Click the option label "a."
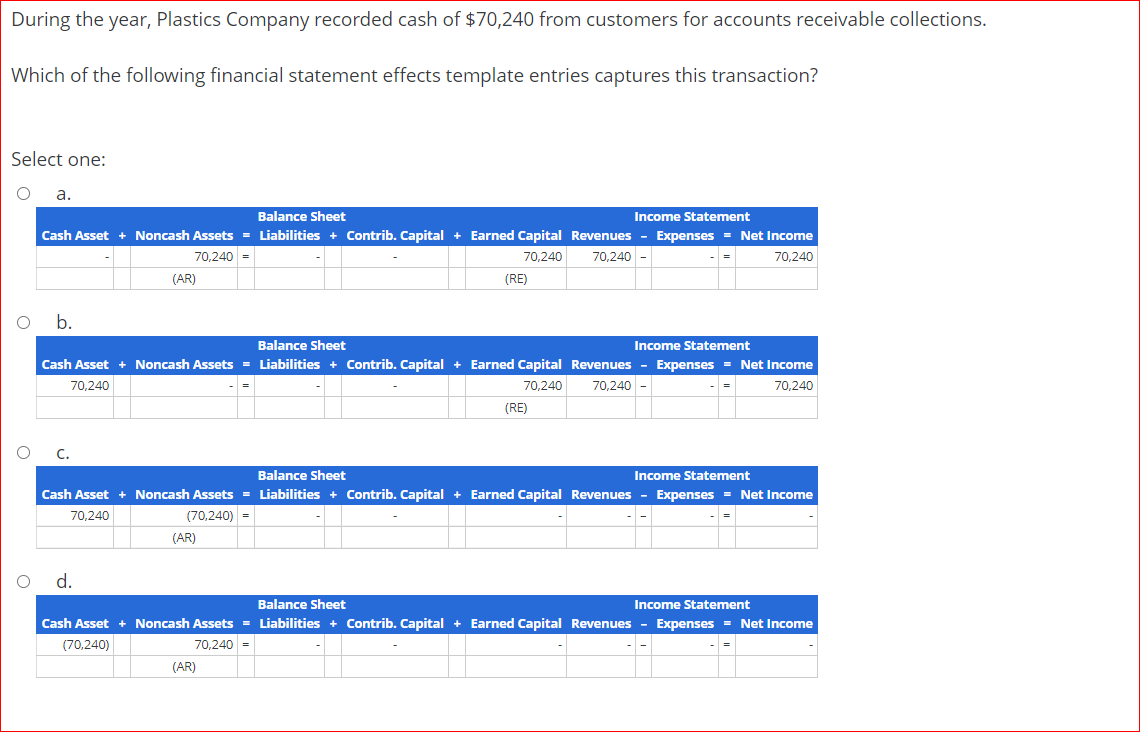Screen dimensions: 1140x732 click(62, 193)
